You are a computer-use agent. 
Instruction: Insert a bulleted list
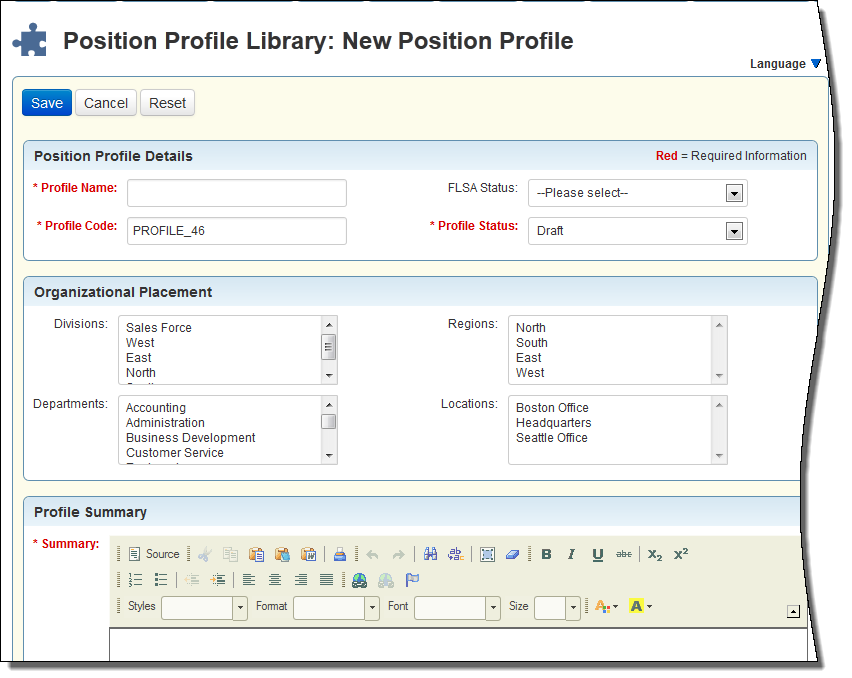[x=161, y=580]
